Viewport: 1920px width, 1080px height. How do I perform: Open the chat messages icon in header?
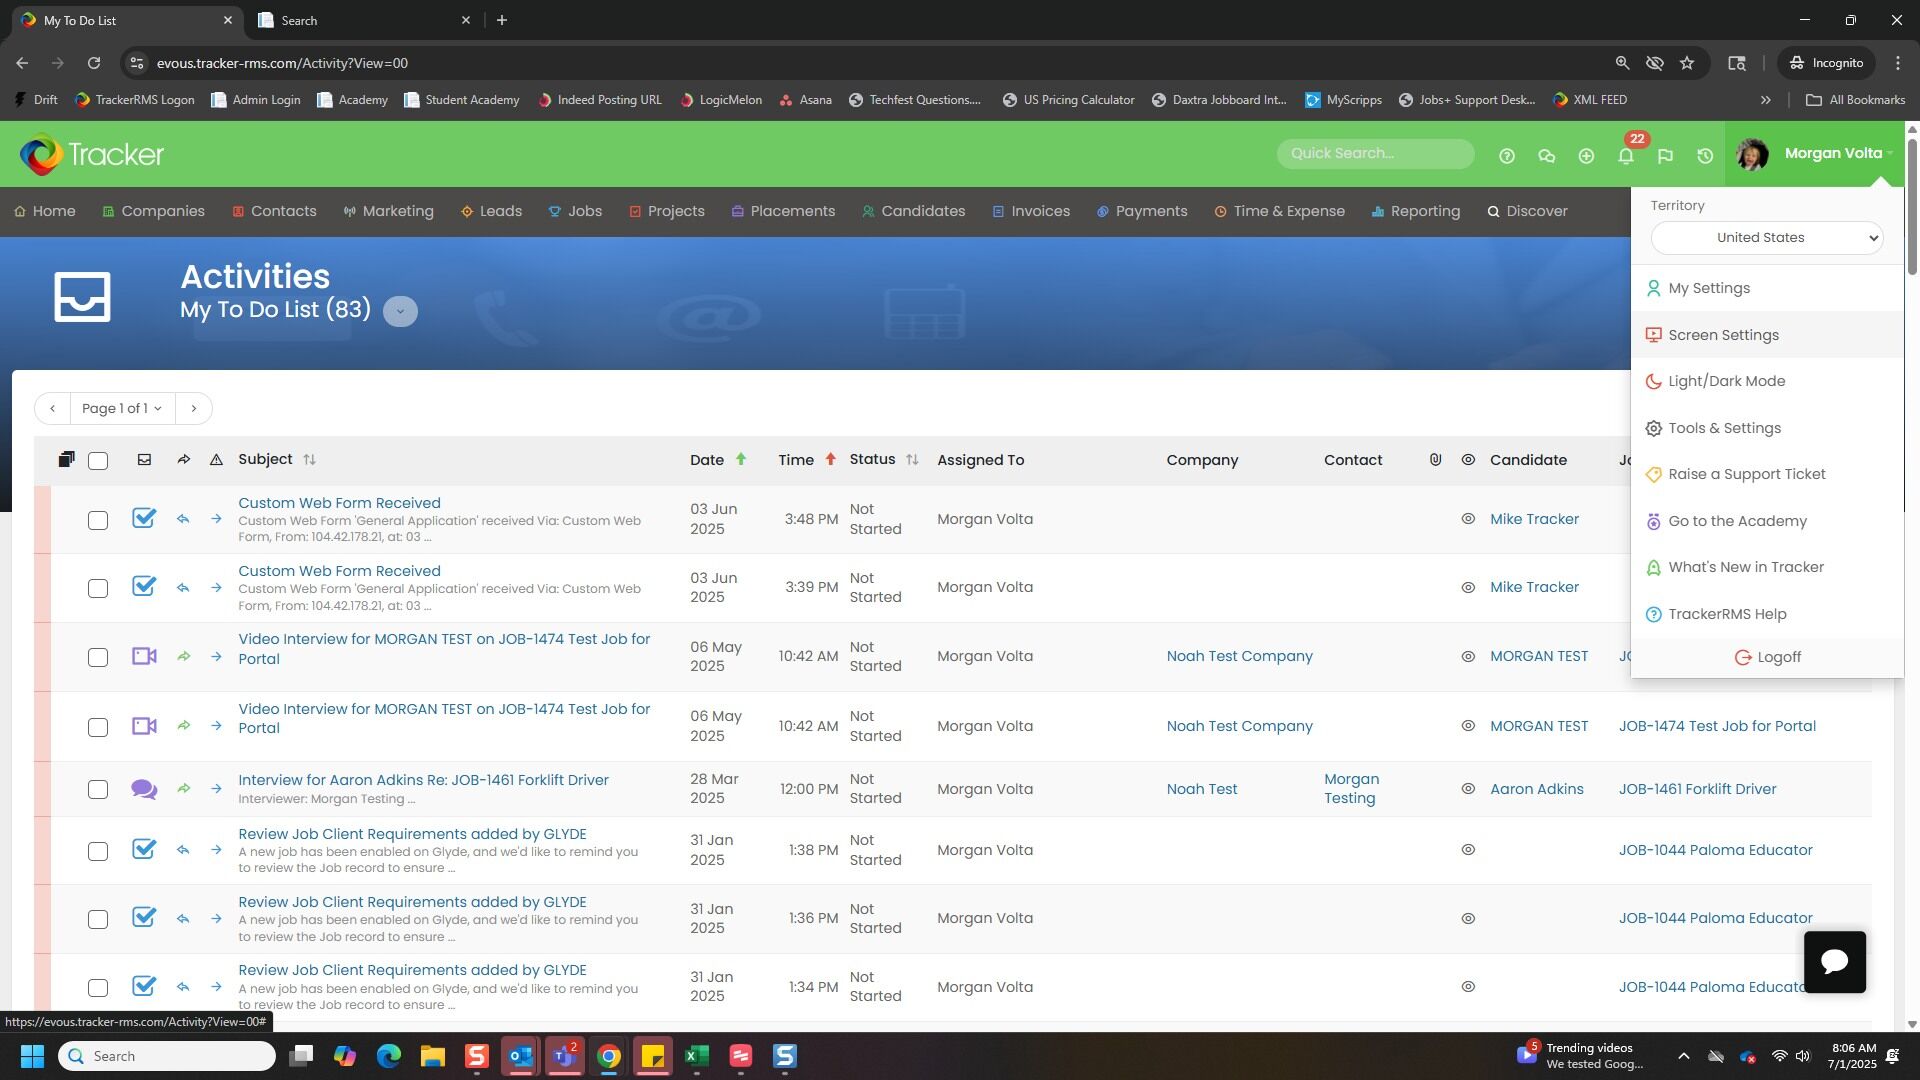click(x=1546, y=156)
